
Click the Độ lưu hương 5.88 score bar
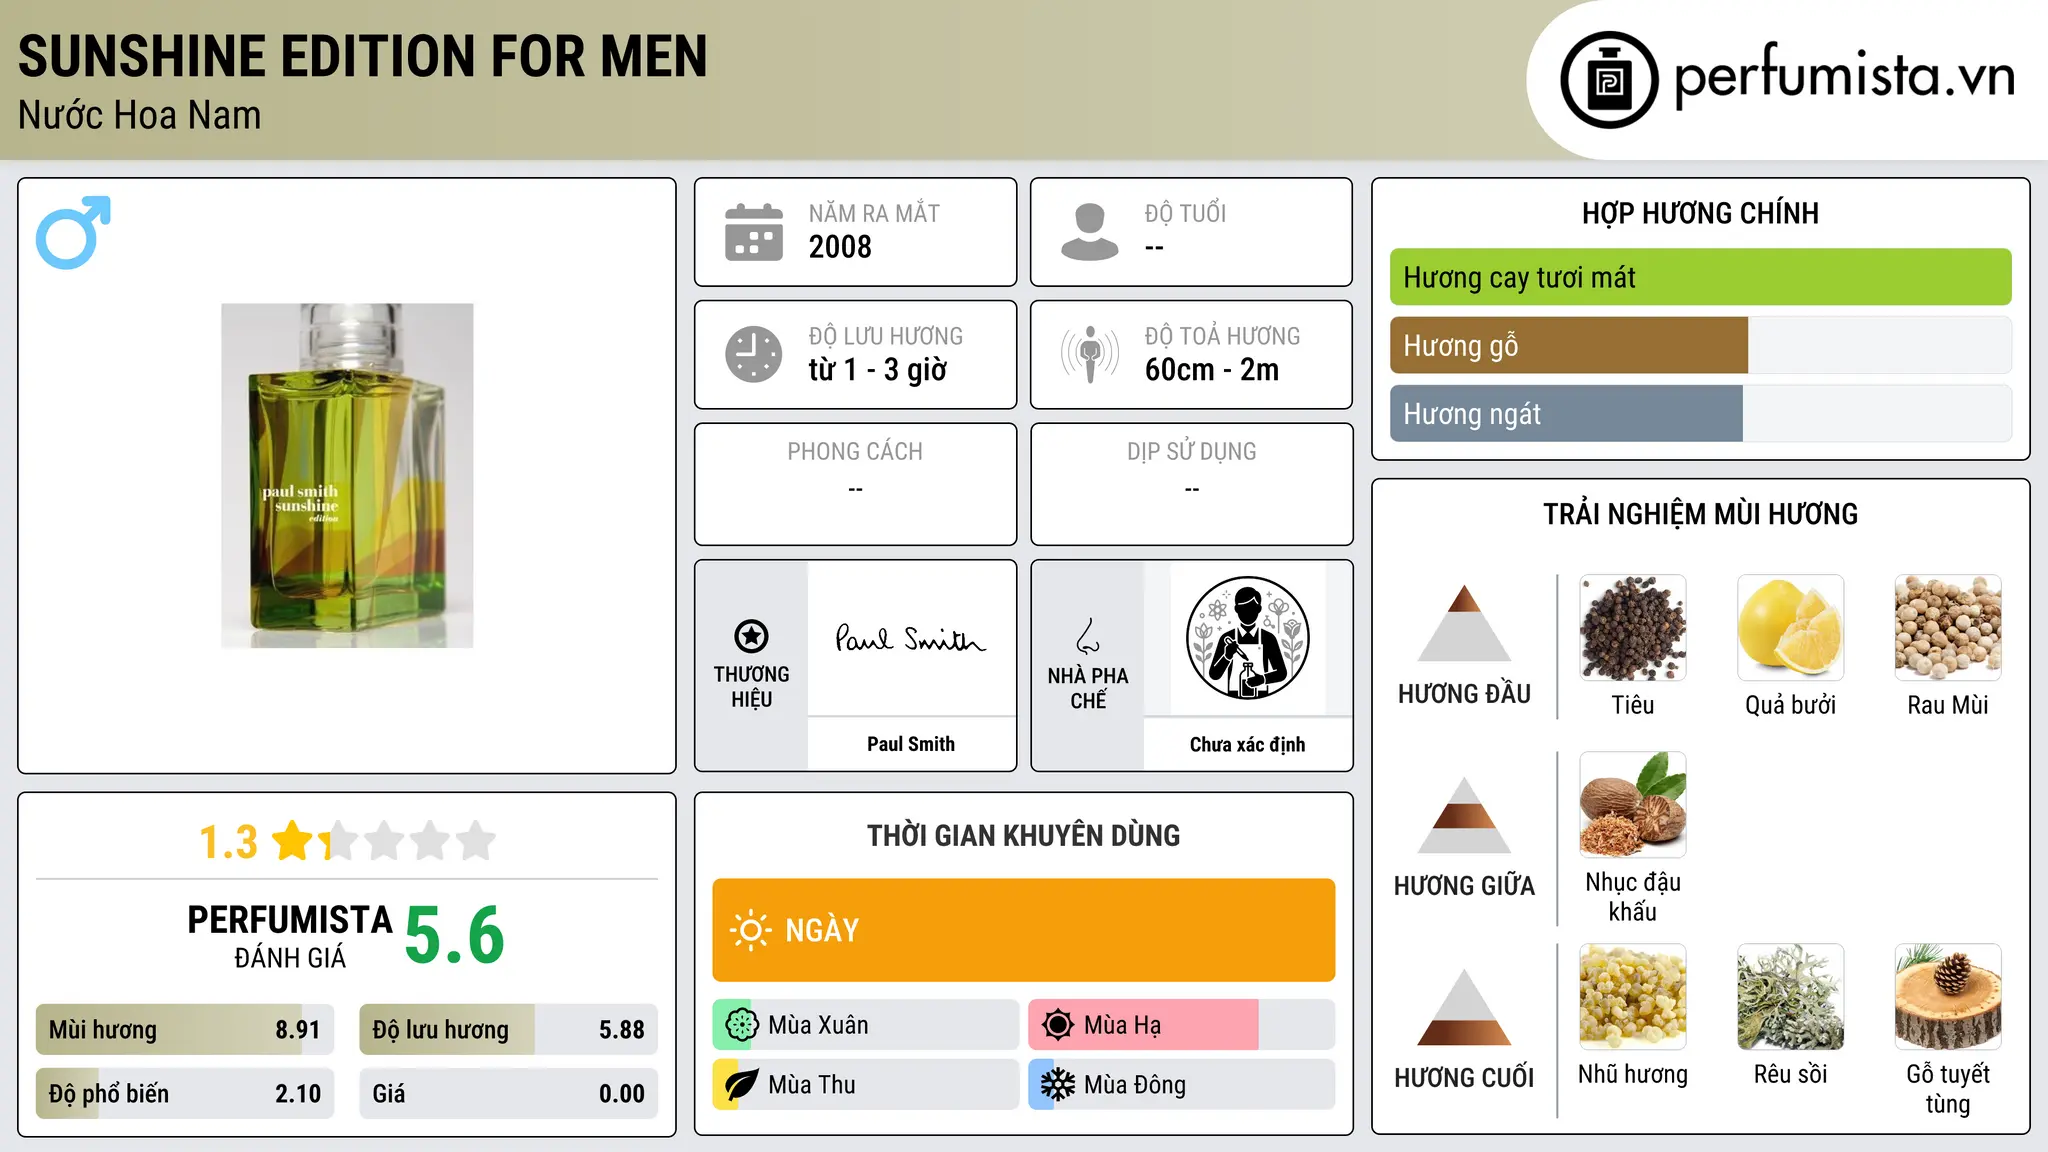(508, 1030)
